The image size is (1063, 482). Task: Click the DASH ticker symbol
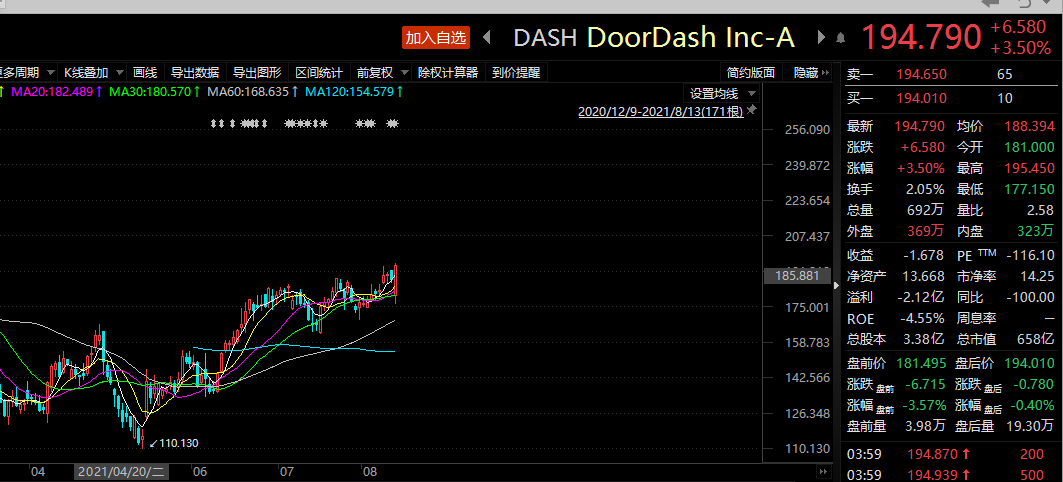(545, 38)
